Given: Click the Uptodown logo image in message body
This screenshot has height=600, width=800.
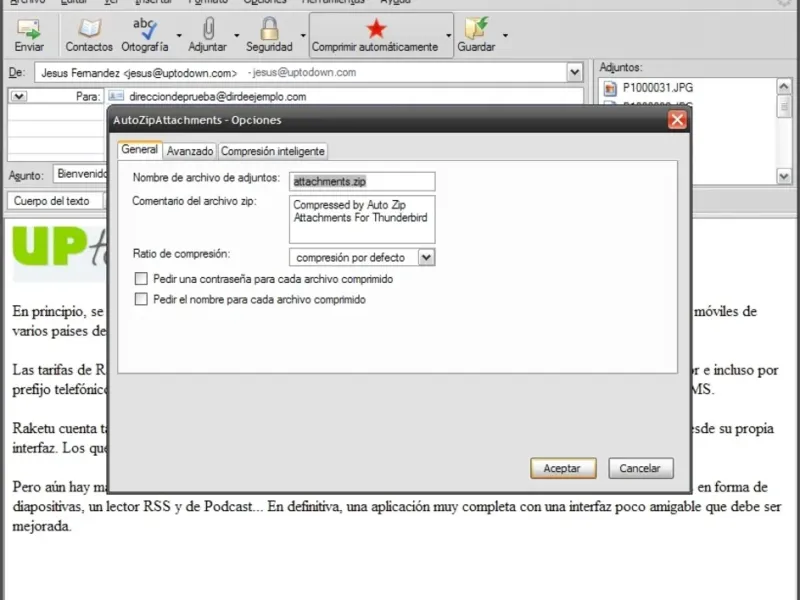Looking at the screenshot, I should pos(59,254).
